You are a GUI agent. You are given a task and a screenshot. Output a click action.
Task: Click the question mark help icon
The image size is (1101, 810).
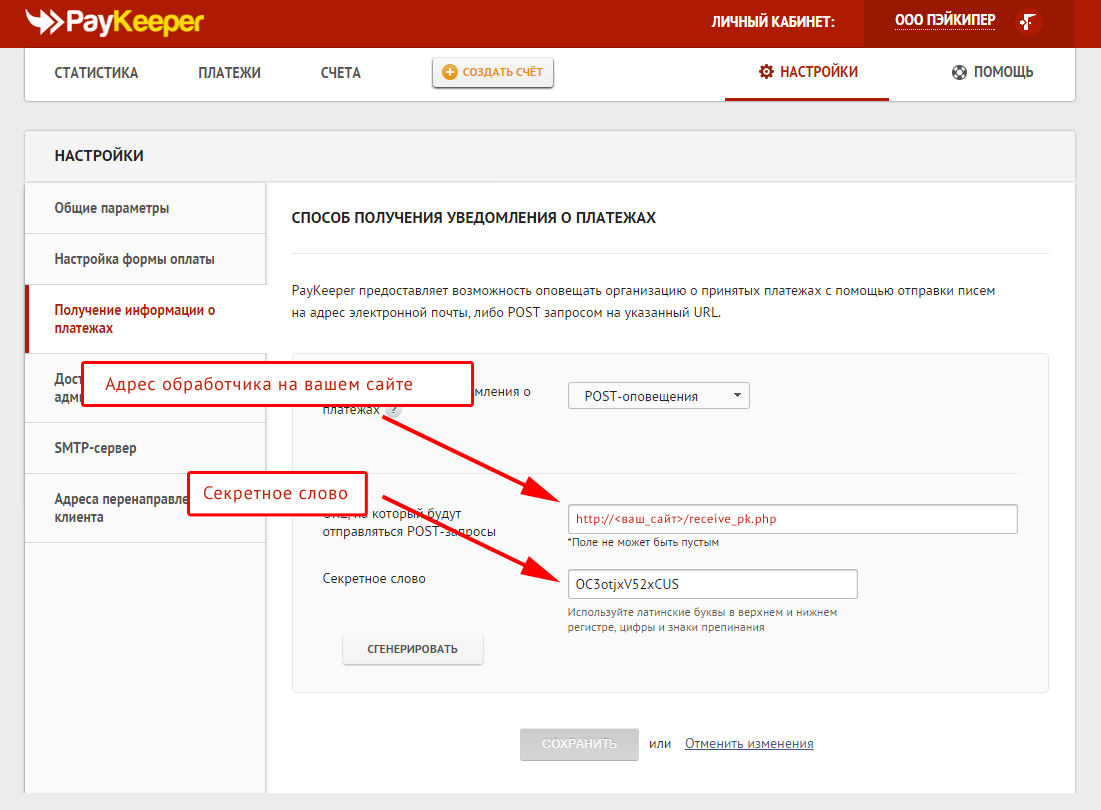coord(393,410)
